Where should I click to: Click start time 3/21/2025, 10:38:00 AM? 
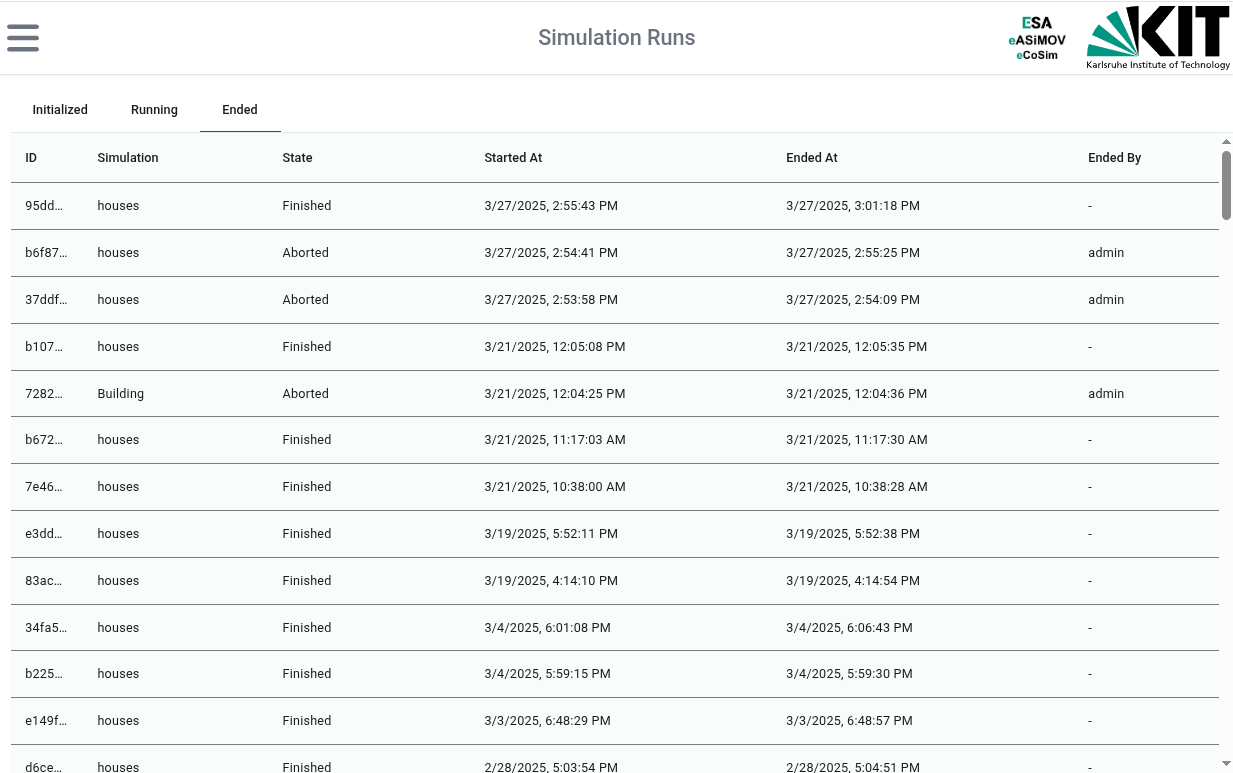click(x=555, y=487)
